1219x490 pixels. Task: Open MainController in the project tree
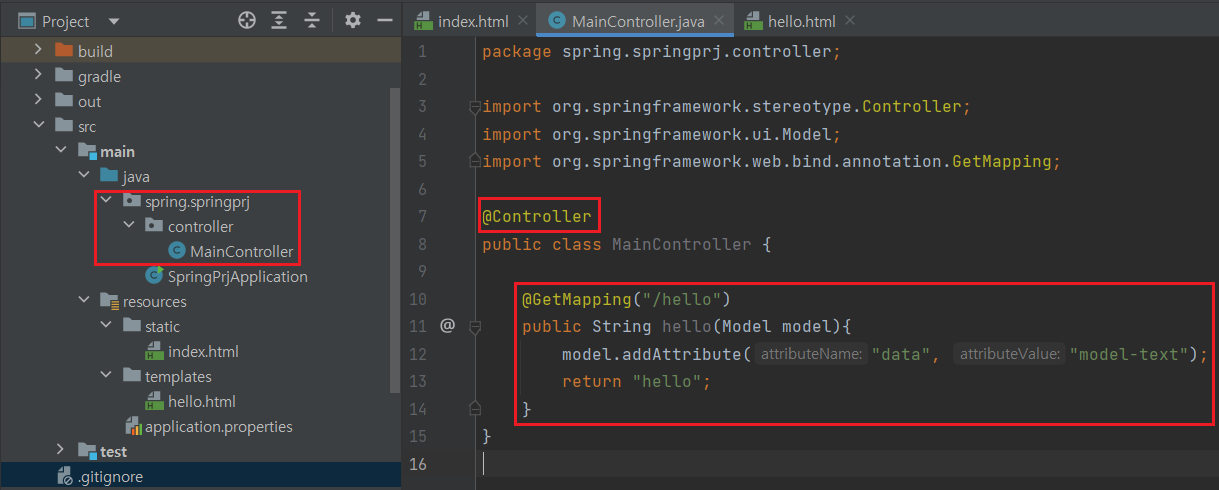(242, 252)
